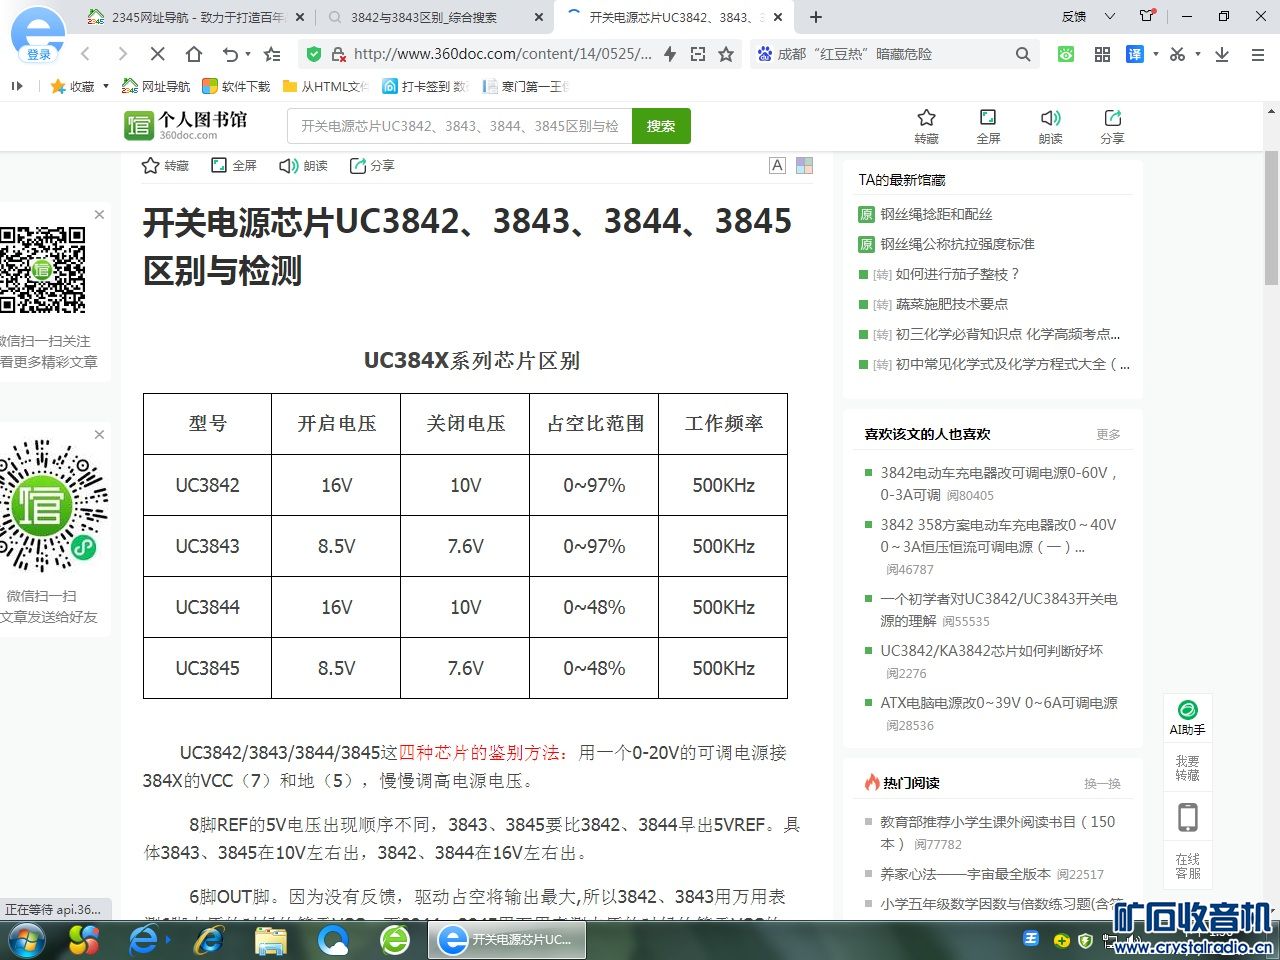Toggle 全屏 fullscreen in the site header

pos(988,126)
